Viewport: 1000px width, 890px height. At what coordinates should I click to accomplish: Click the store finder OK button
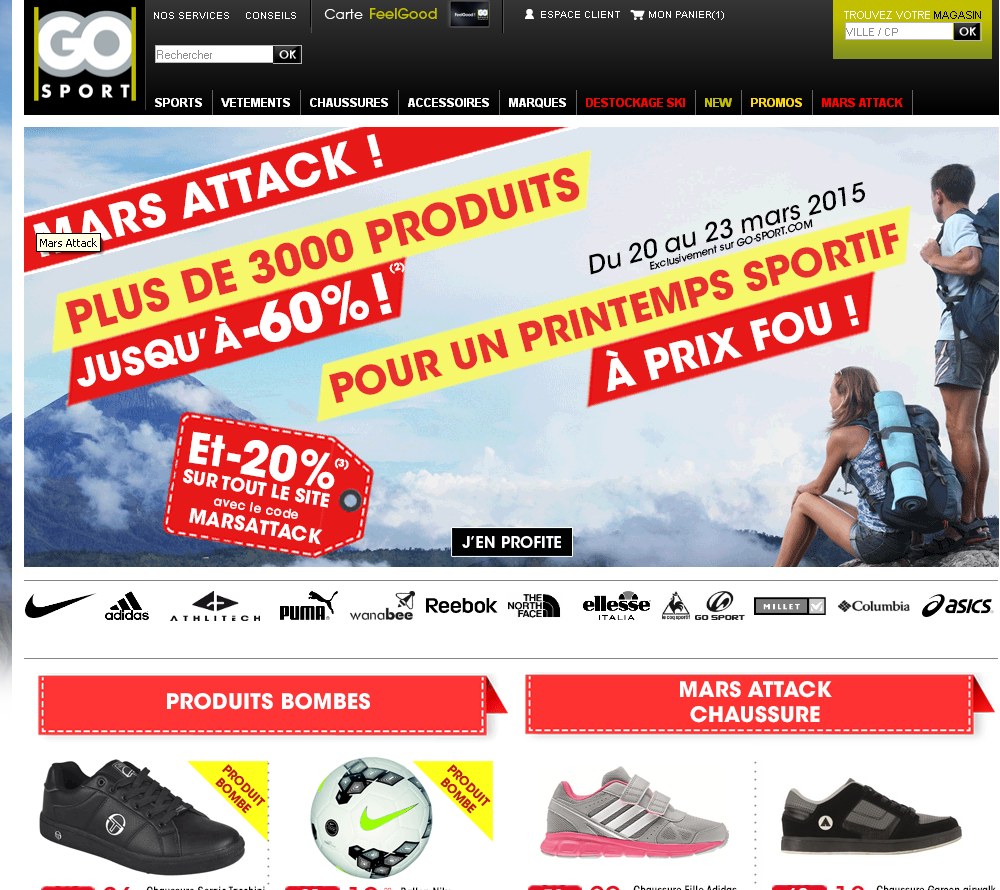point(967,31)
